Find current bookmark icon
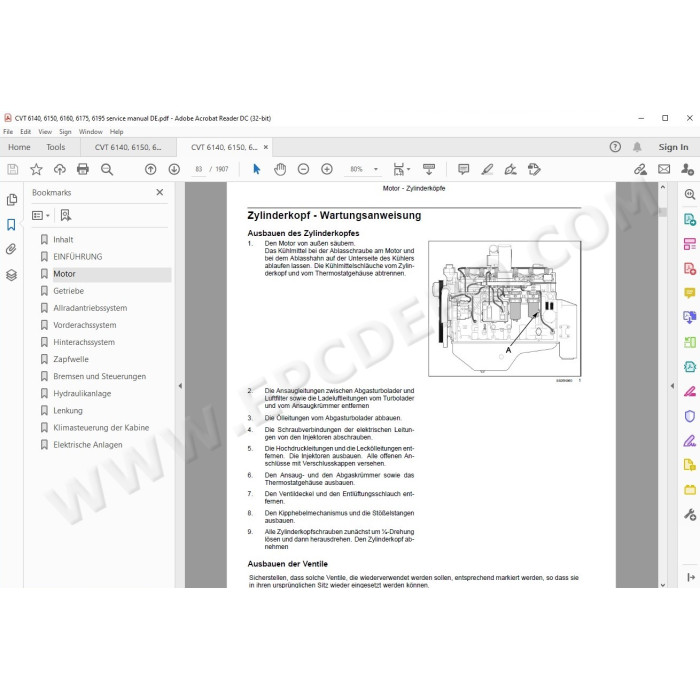The image size is (700, 700). click(x=66, y=216)
